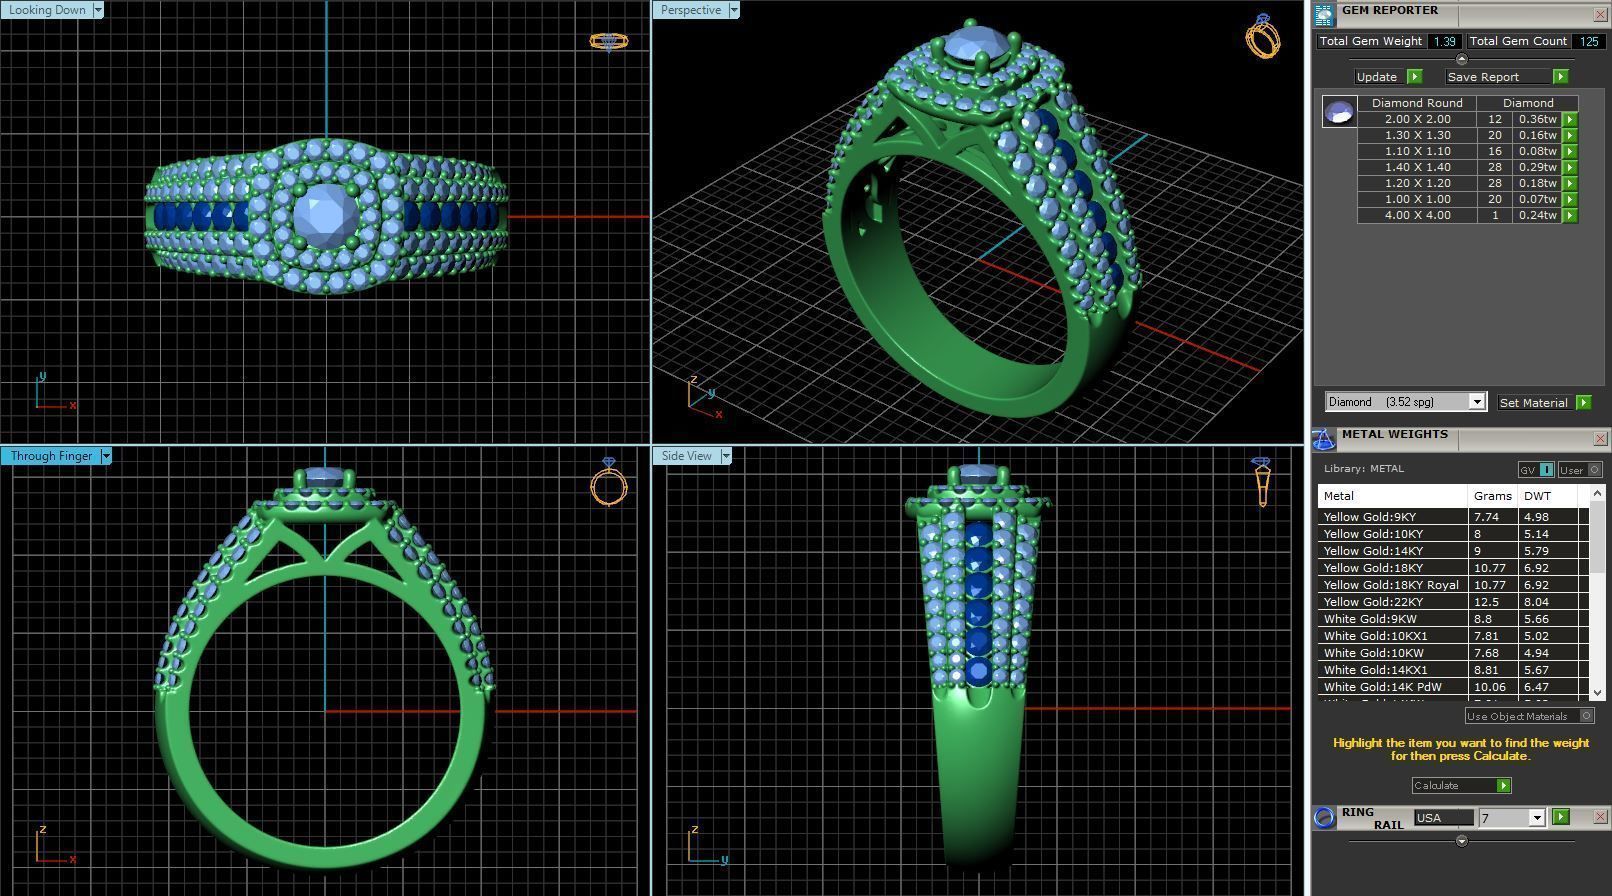Click the Total Gem Weight value 1.39
Viewport: 1612px width, 896px height.
pos(1444,41)
